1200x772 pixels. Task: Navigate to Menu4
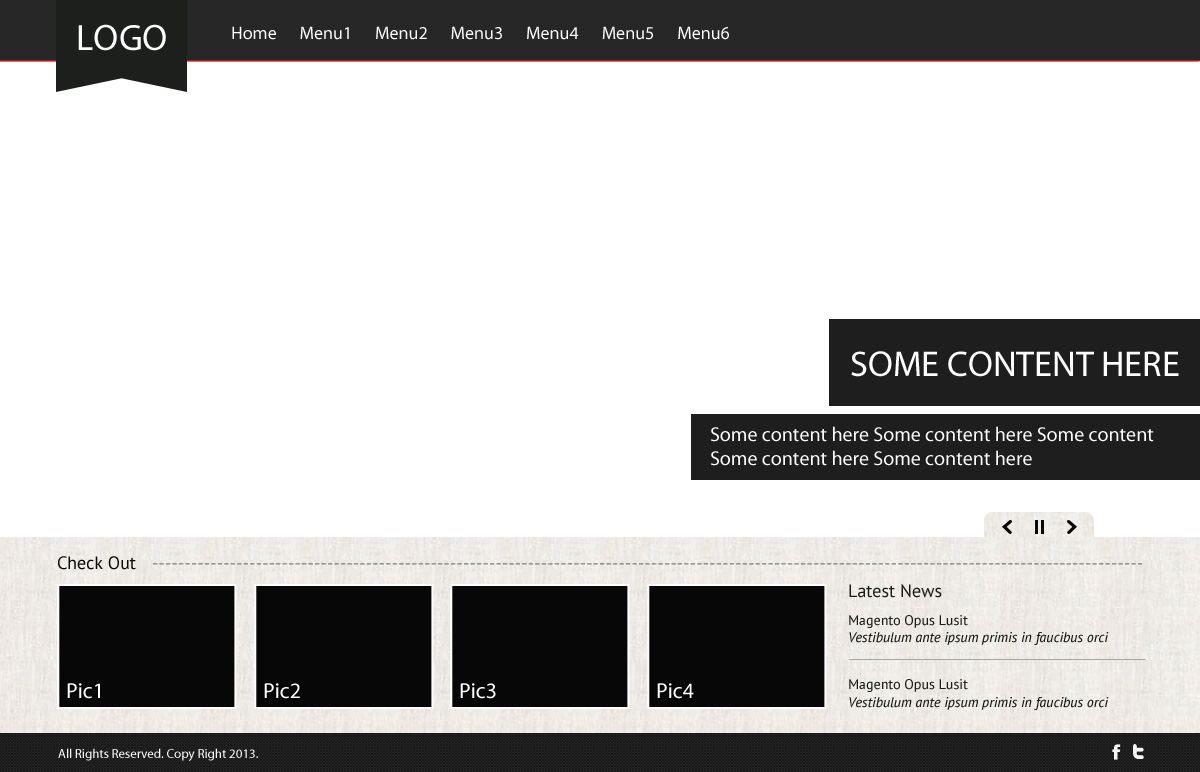click(x=552, y=33)
